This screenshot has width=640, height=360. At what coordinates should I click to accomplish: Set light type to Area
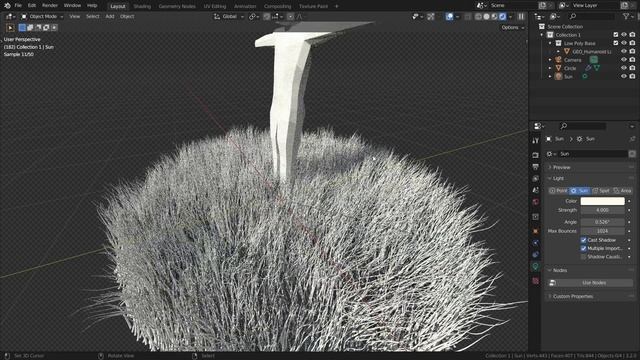622,191
